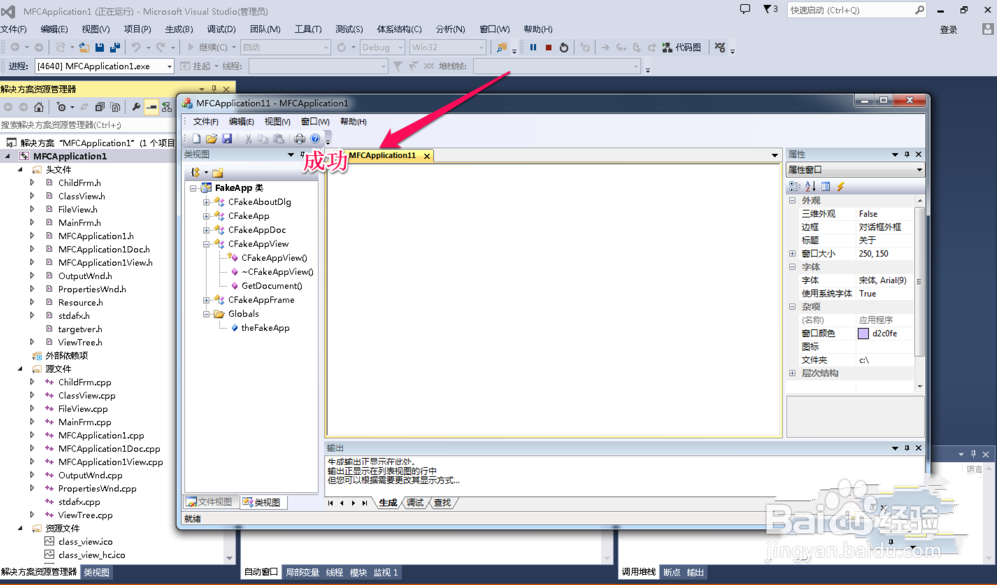Open the process dropdown showing MFCApplication1.exe
Screen dimensions: 997x585
coord(104,66)
